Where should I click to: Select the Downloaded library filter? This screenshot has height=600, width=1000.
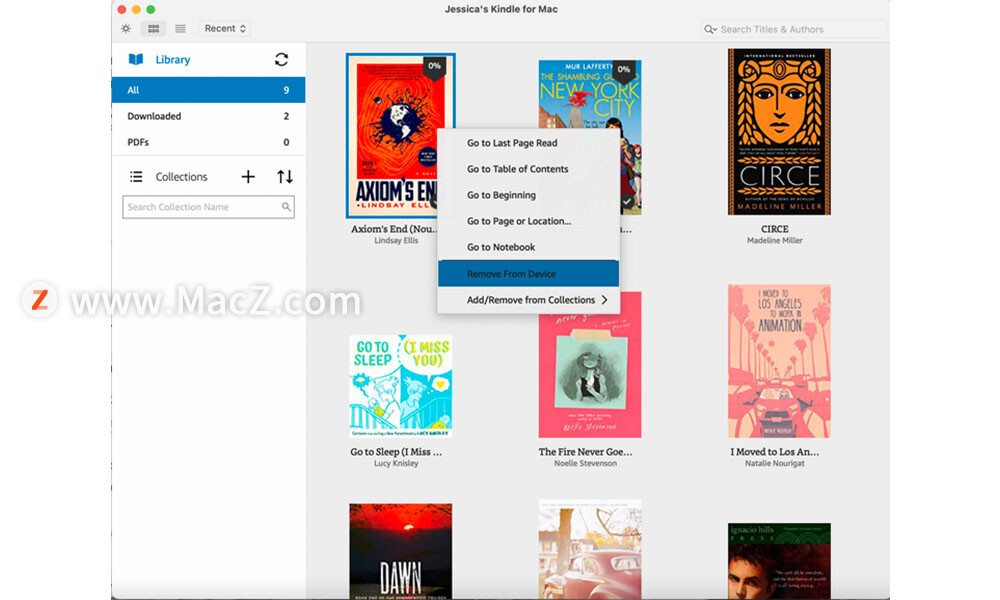point(209,116)
